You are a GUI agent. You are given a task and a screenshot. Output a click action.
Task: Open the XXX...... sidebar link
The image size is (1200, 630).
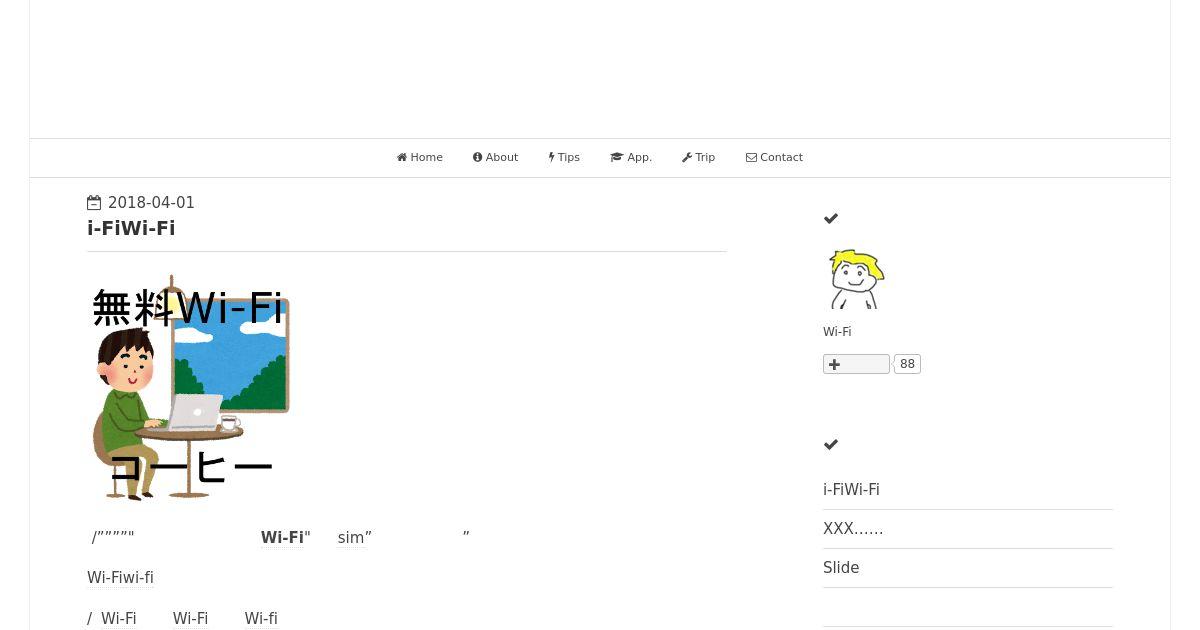click(853, 529)
